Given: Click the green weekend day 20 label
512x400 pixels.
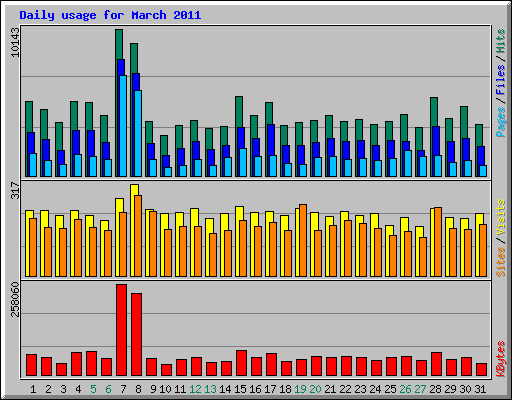Looking at the screenshot, I should [x=315, y=389].
